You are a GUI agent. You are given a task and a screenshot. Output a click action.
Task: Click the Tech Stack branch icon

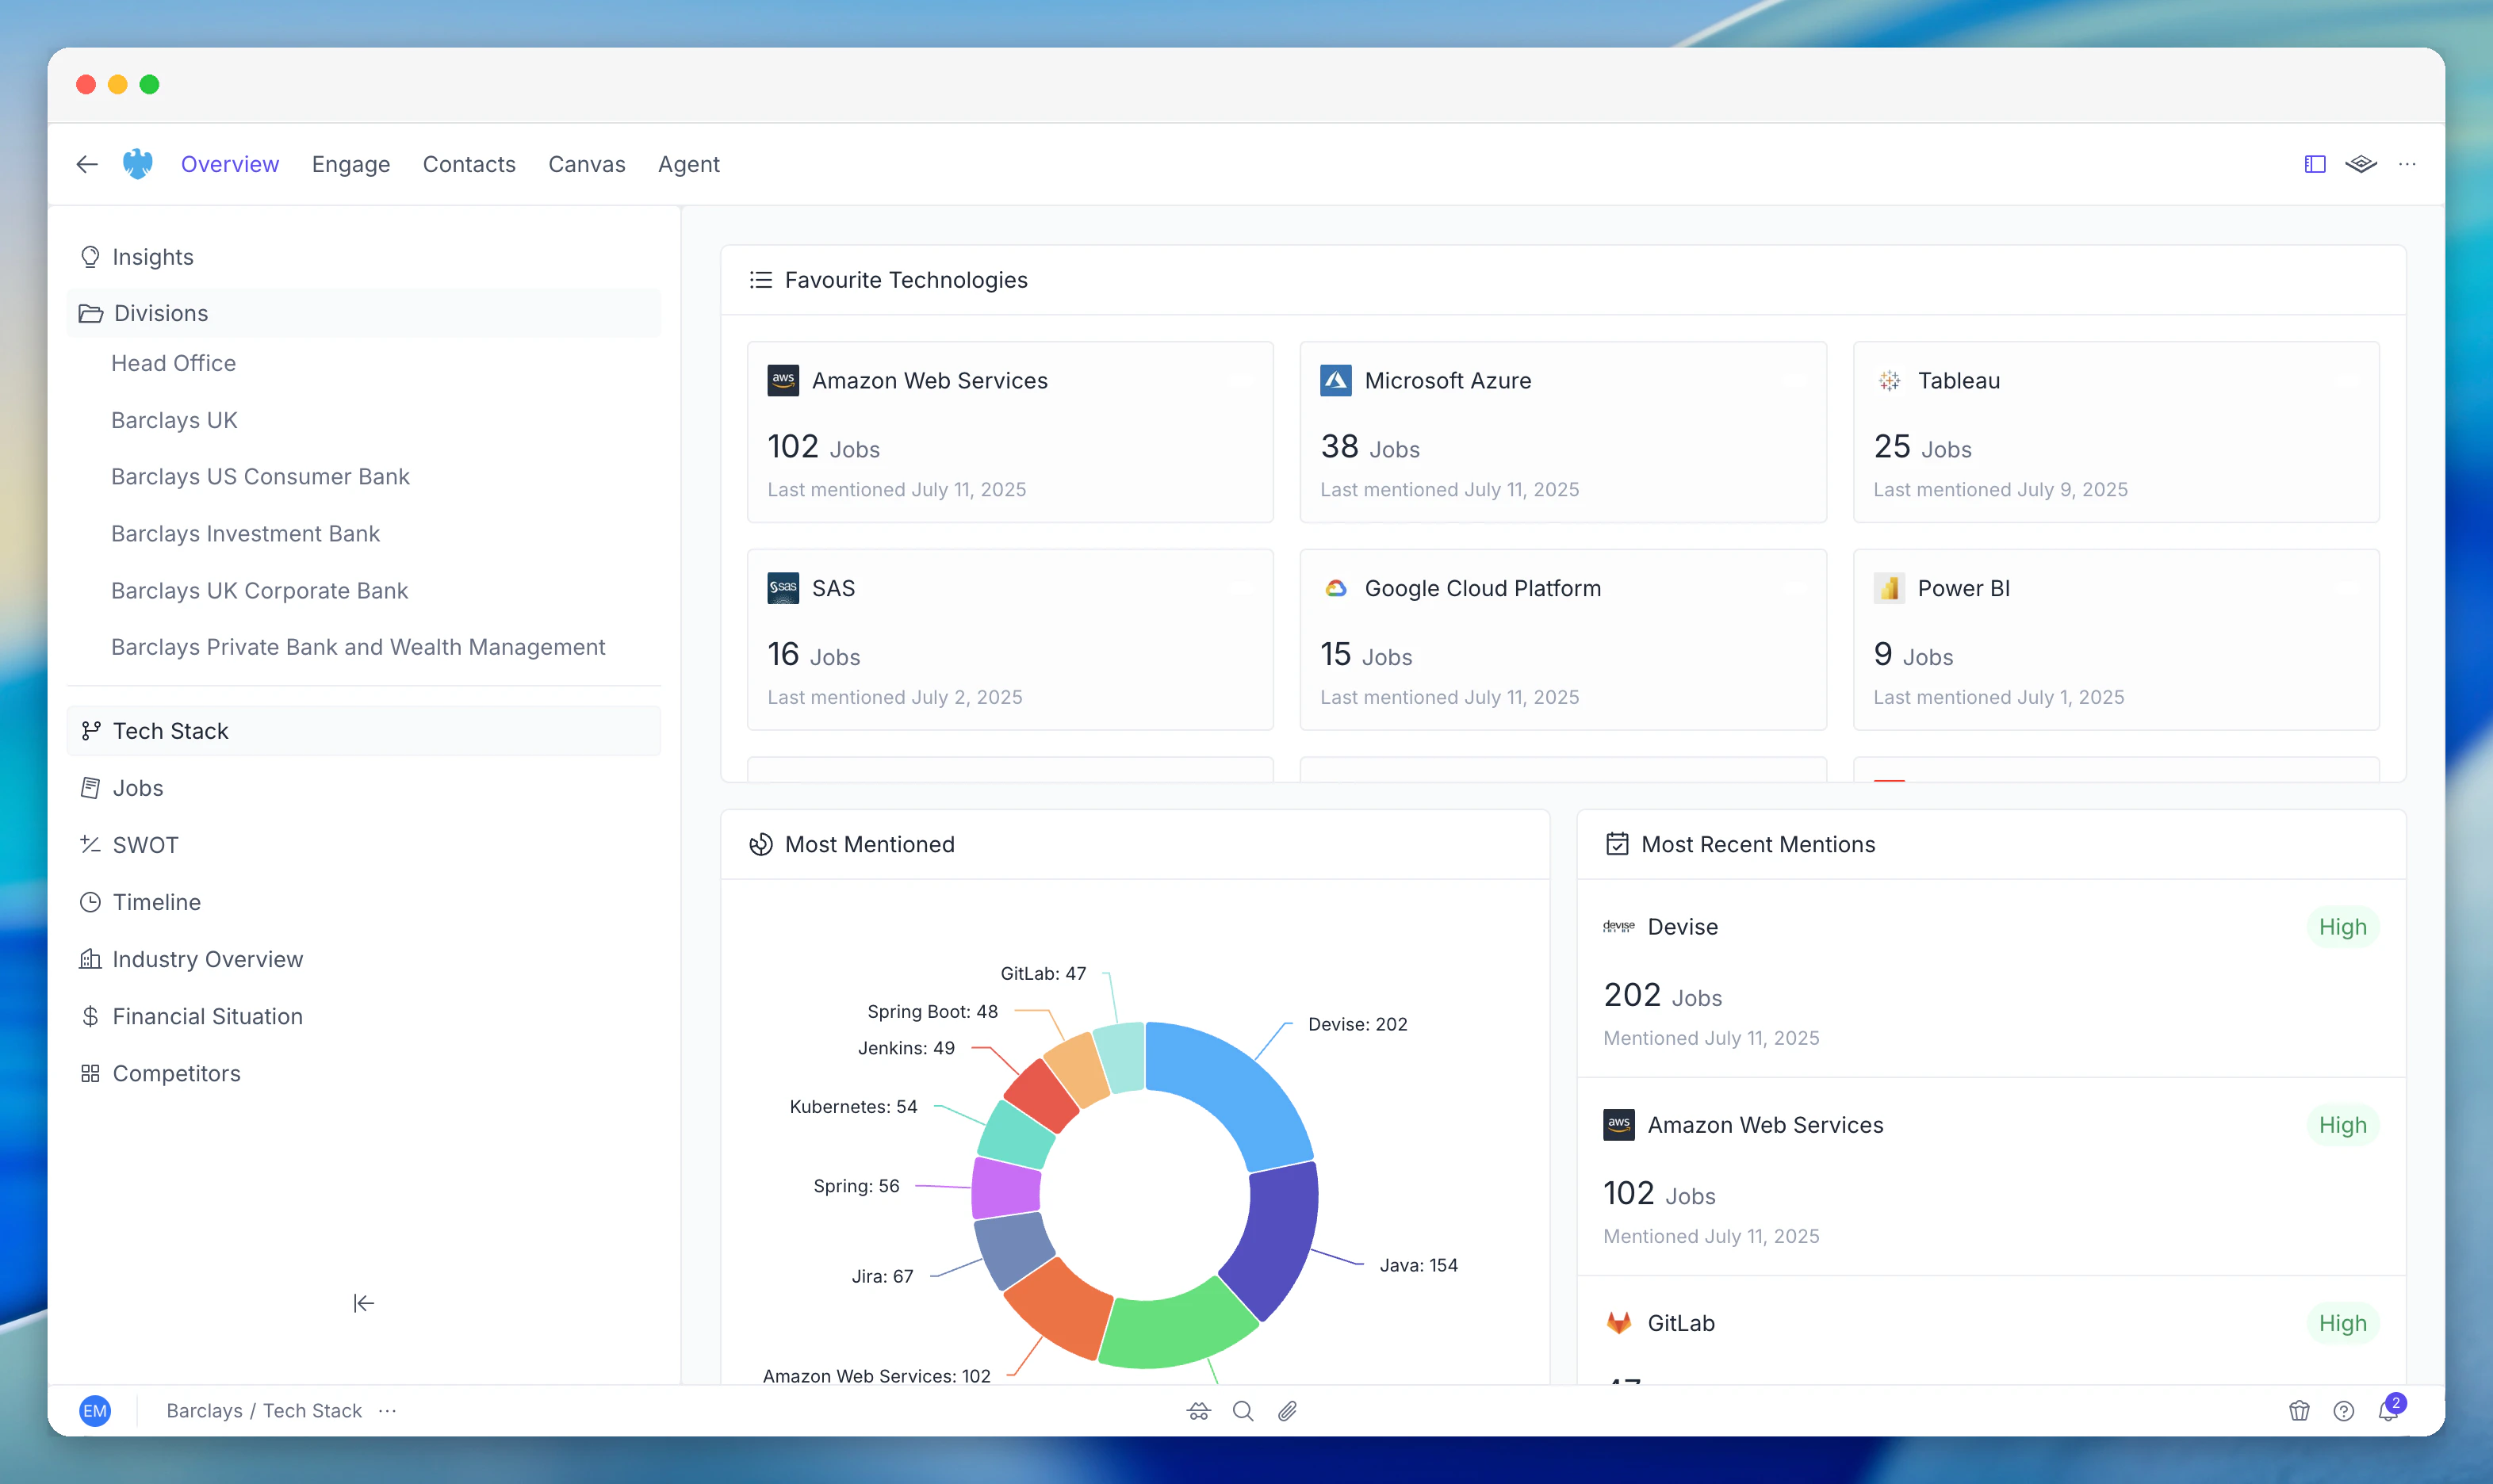coord(91,731)
